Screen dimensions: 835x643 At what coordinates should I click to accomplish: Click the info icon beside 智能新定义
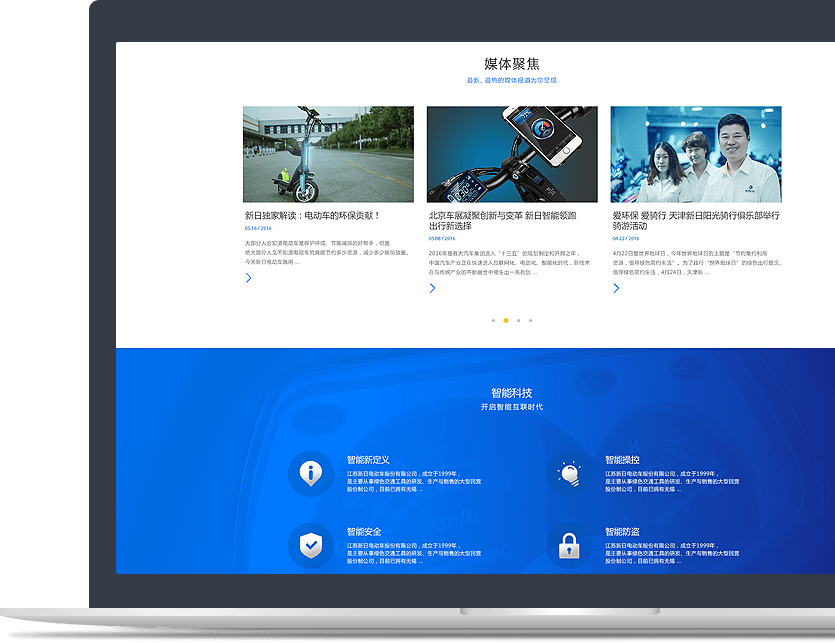tap(311, 473)
